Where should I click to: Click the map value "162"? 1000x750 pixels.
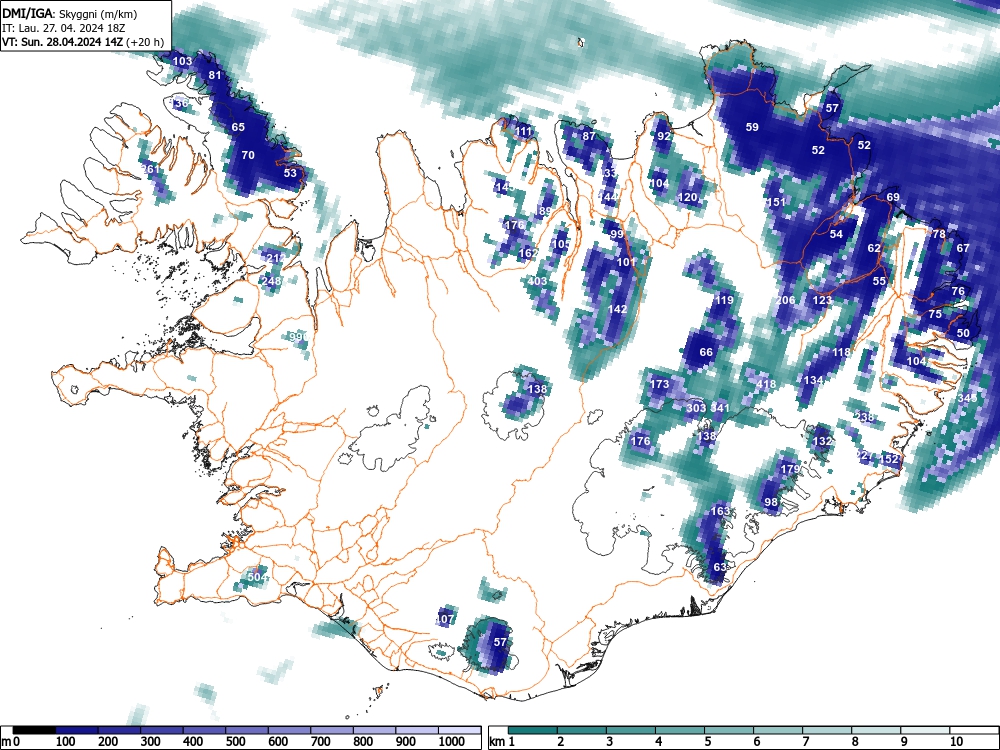(528, 253)
